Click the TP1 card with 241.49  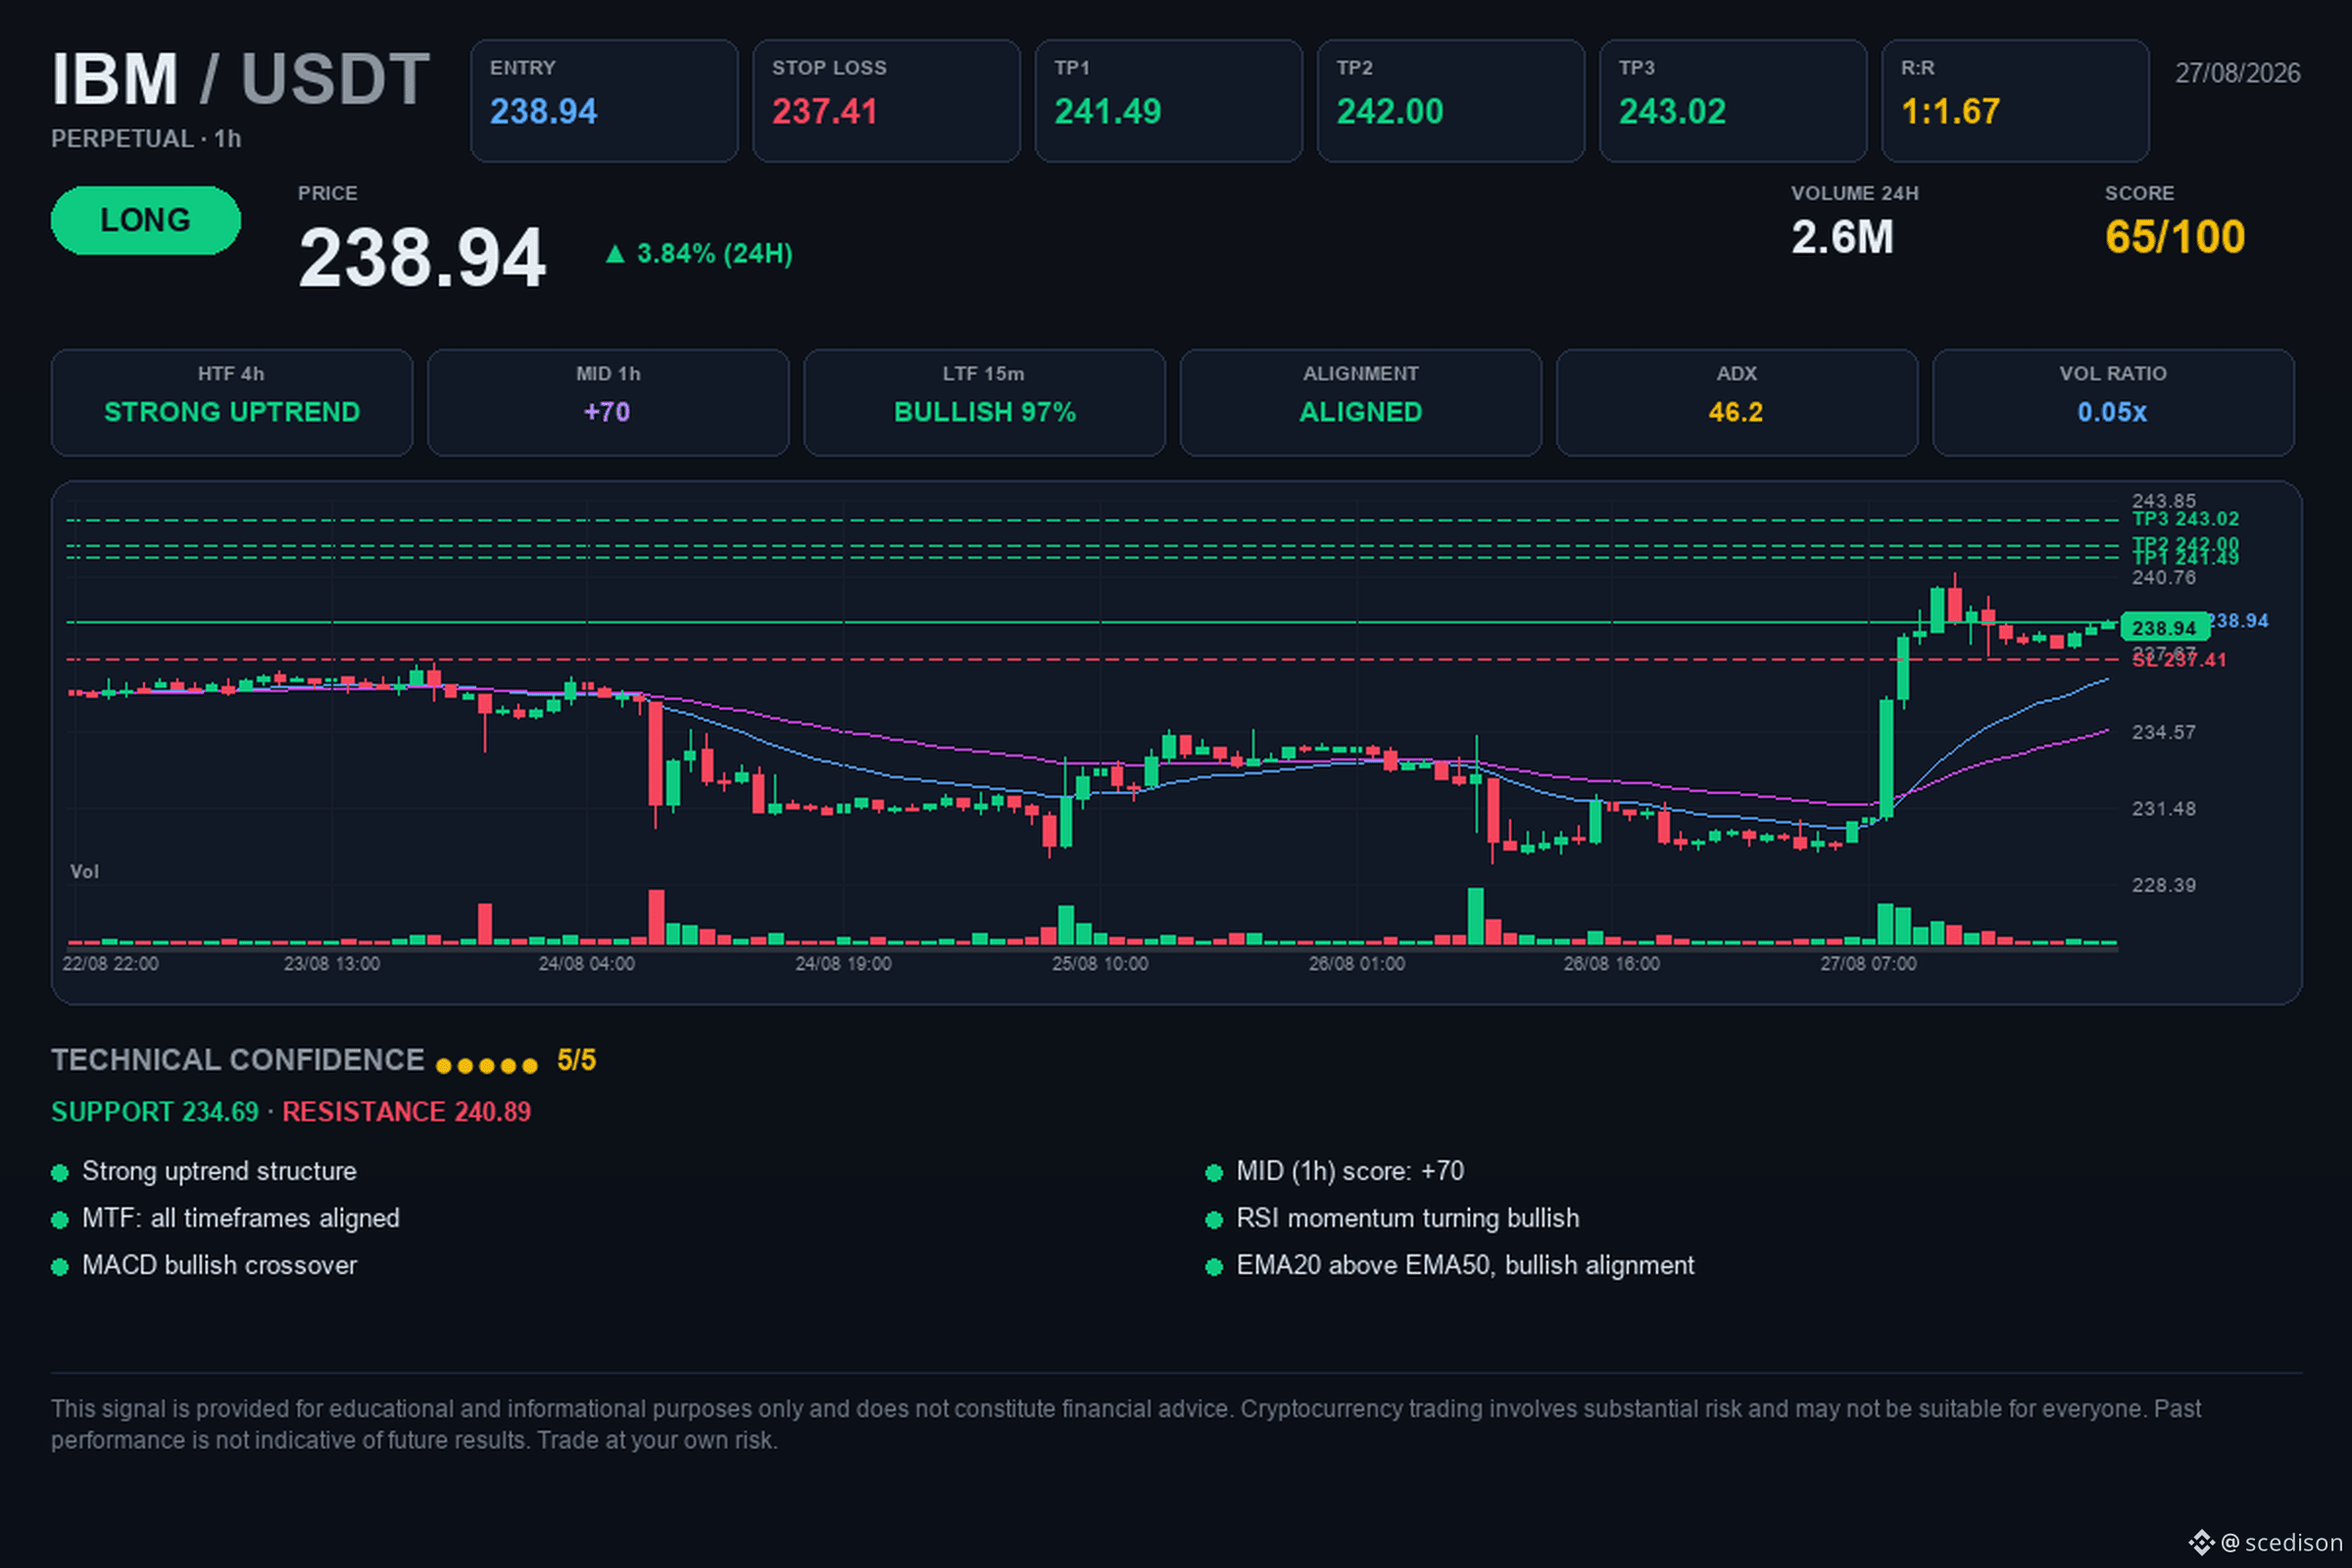pyautogui.click(x=1168, y=101)
